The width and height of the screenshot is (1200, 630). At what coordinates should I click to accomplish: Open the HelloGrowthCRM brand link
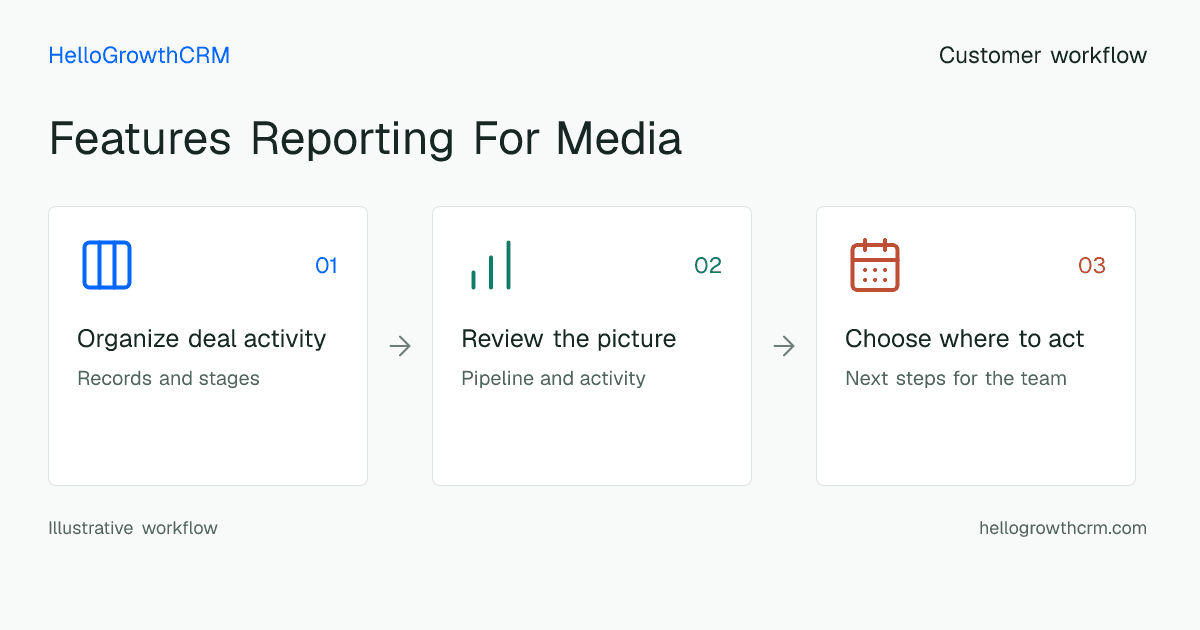pyautogui.click(x=139, y=56)
